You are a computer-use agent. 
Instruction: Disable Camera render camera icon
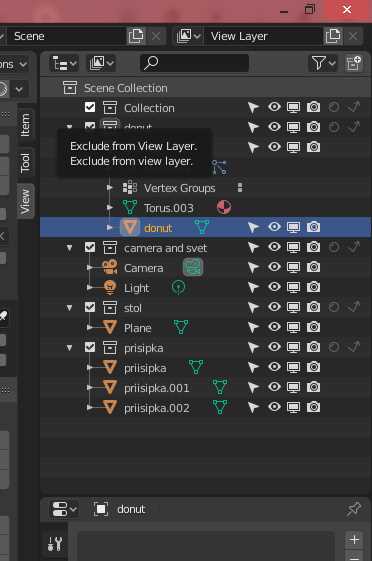[x=313, y=267]
